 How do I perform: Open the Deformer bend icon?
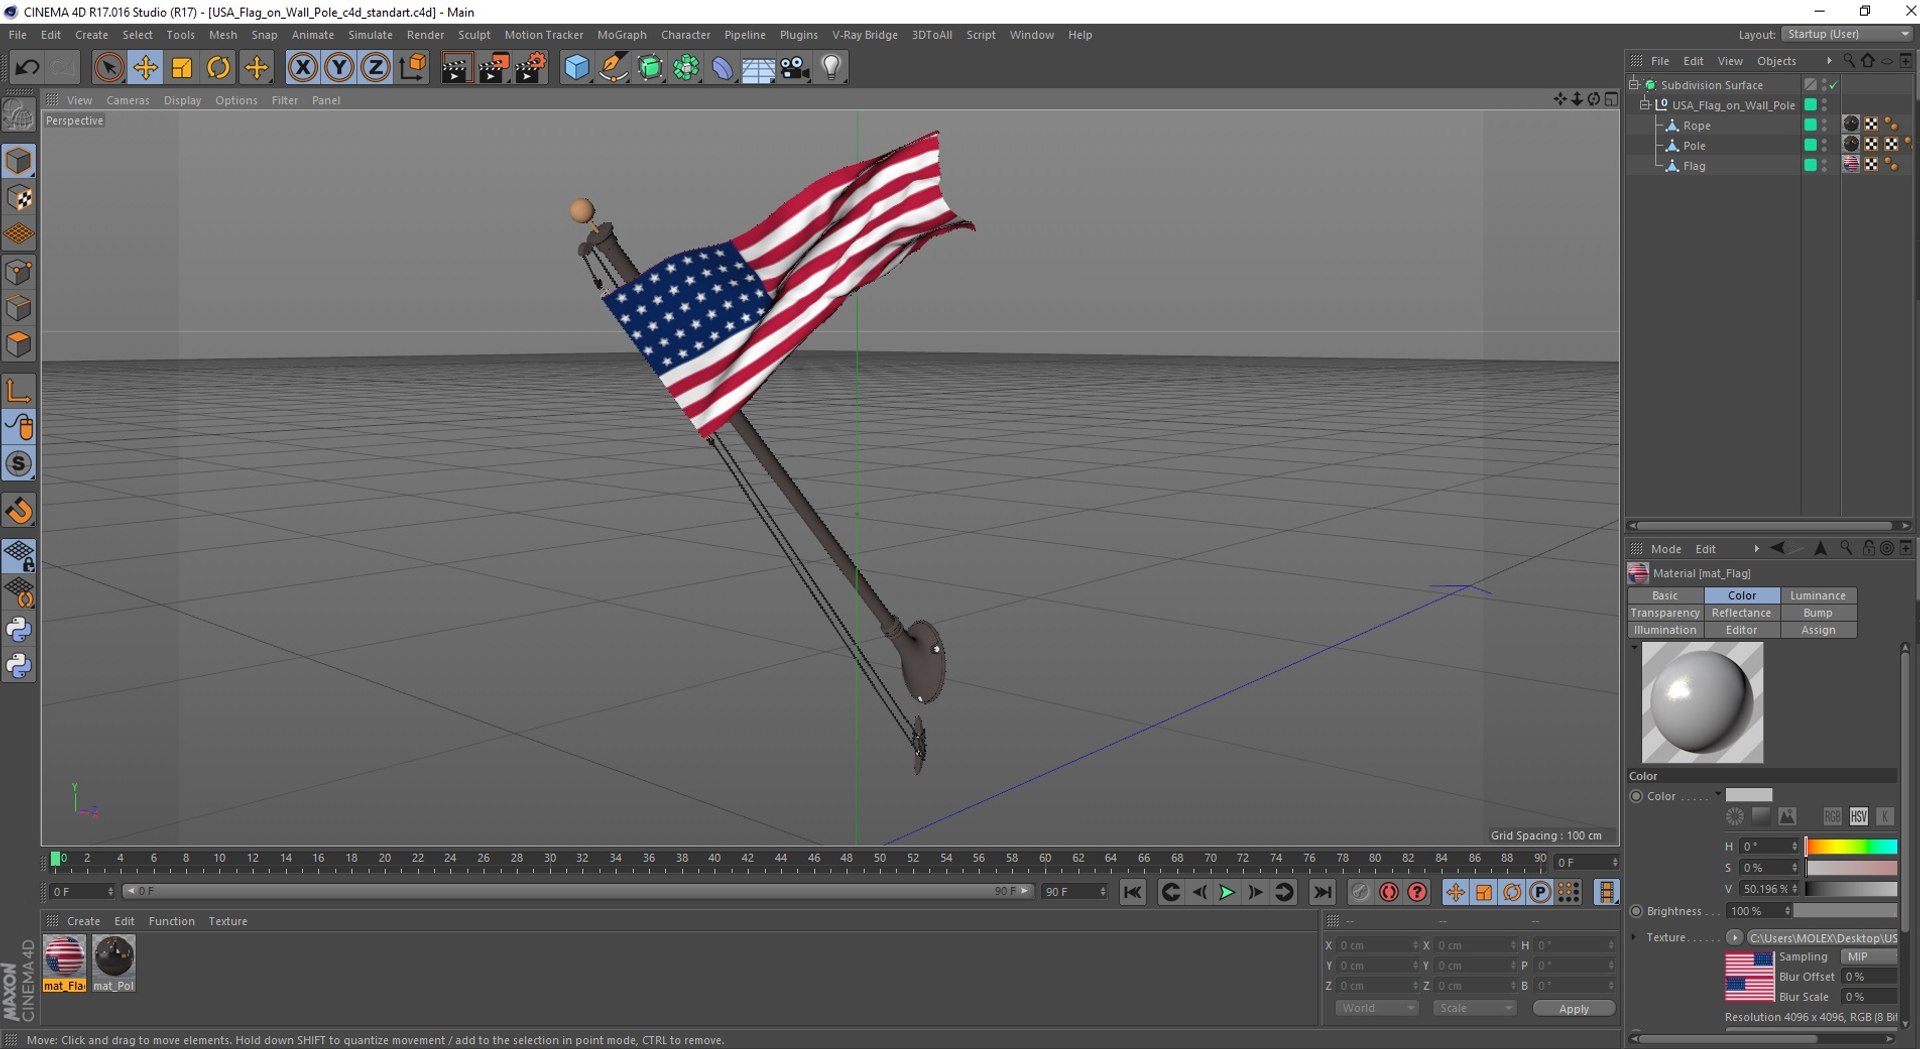pyautogui.click(x=722, y=67)
